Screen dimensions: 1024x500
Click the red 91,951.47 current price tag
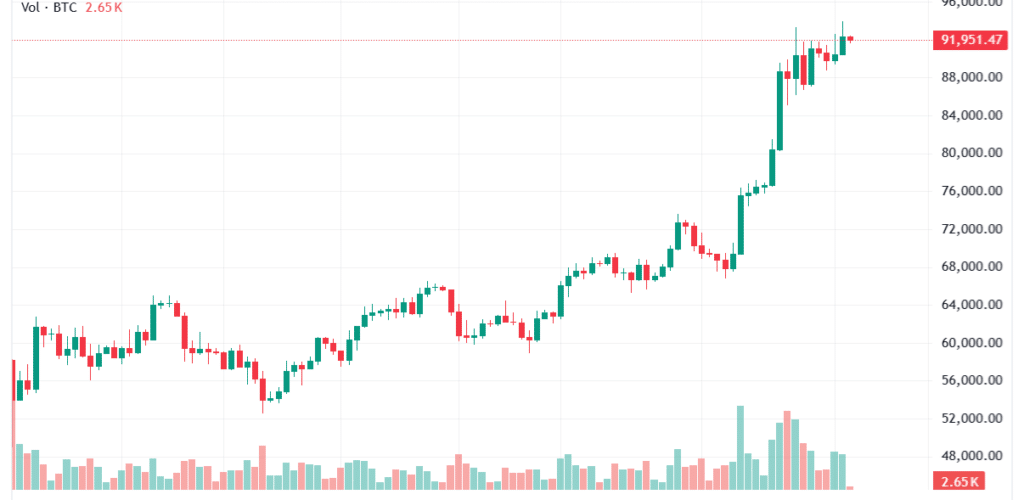970,40
